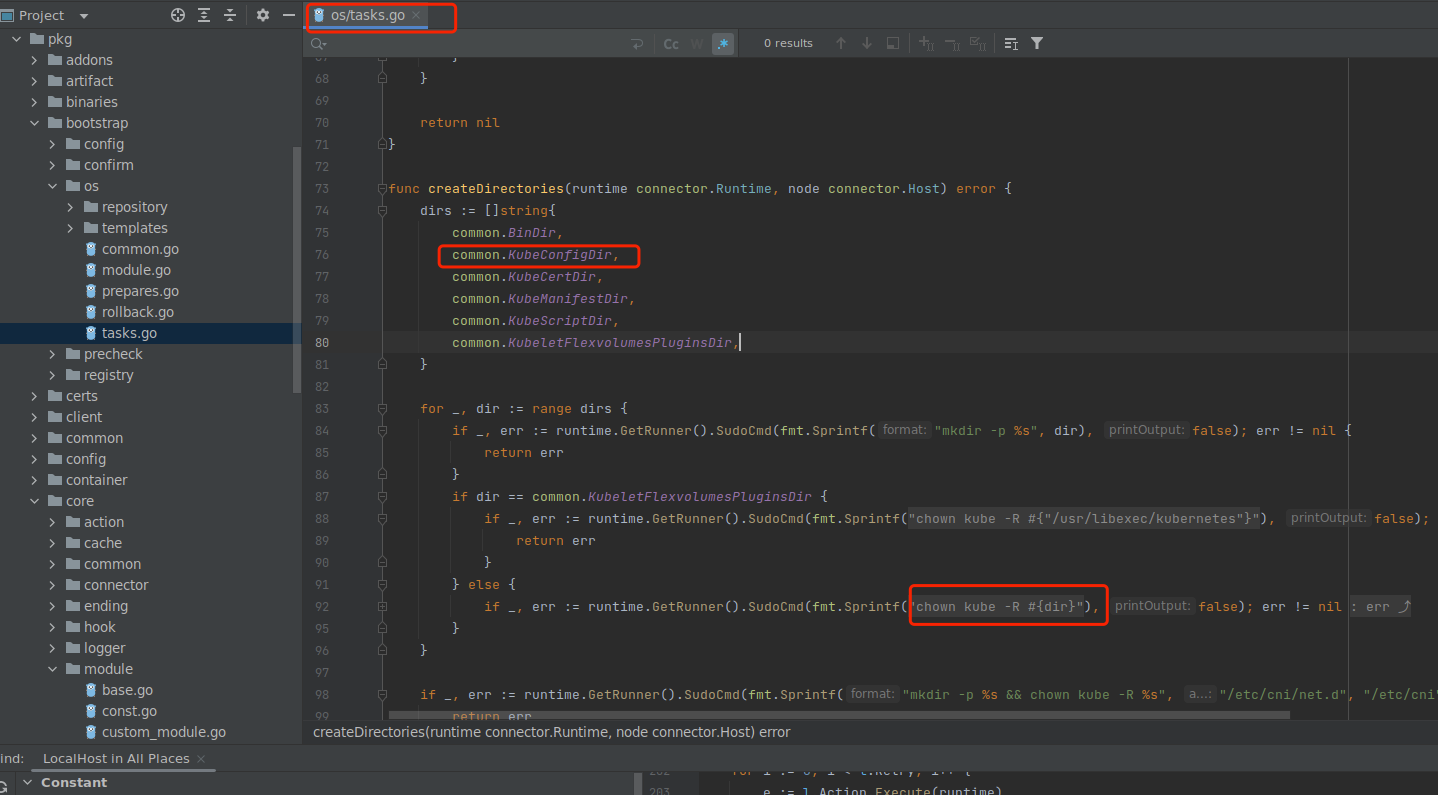Collapse the Constant group in find results

(27, 782)
